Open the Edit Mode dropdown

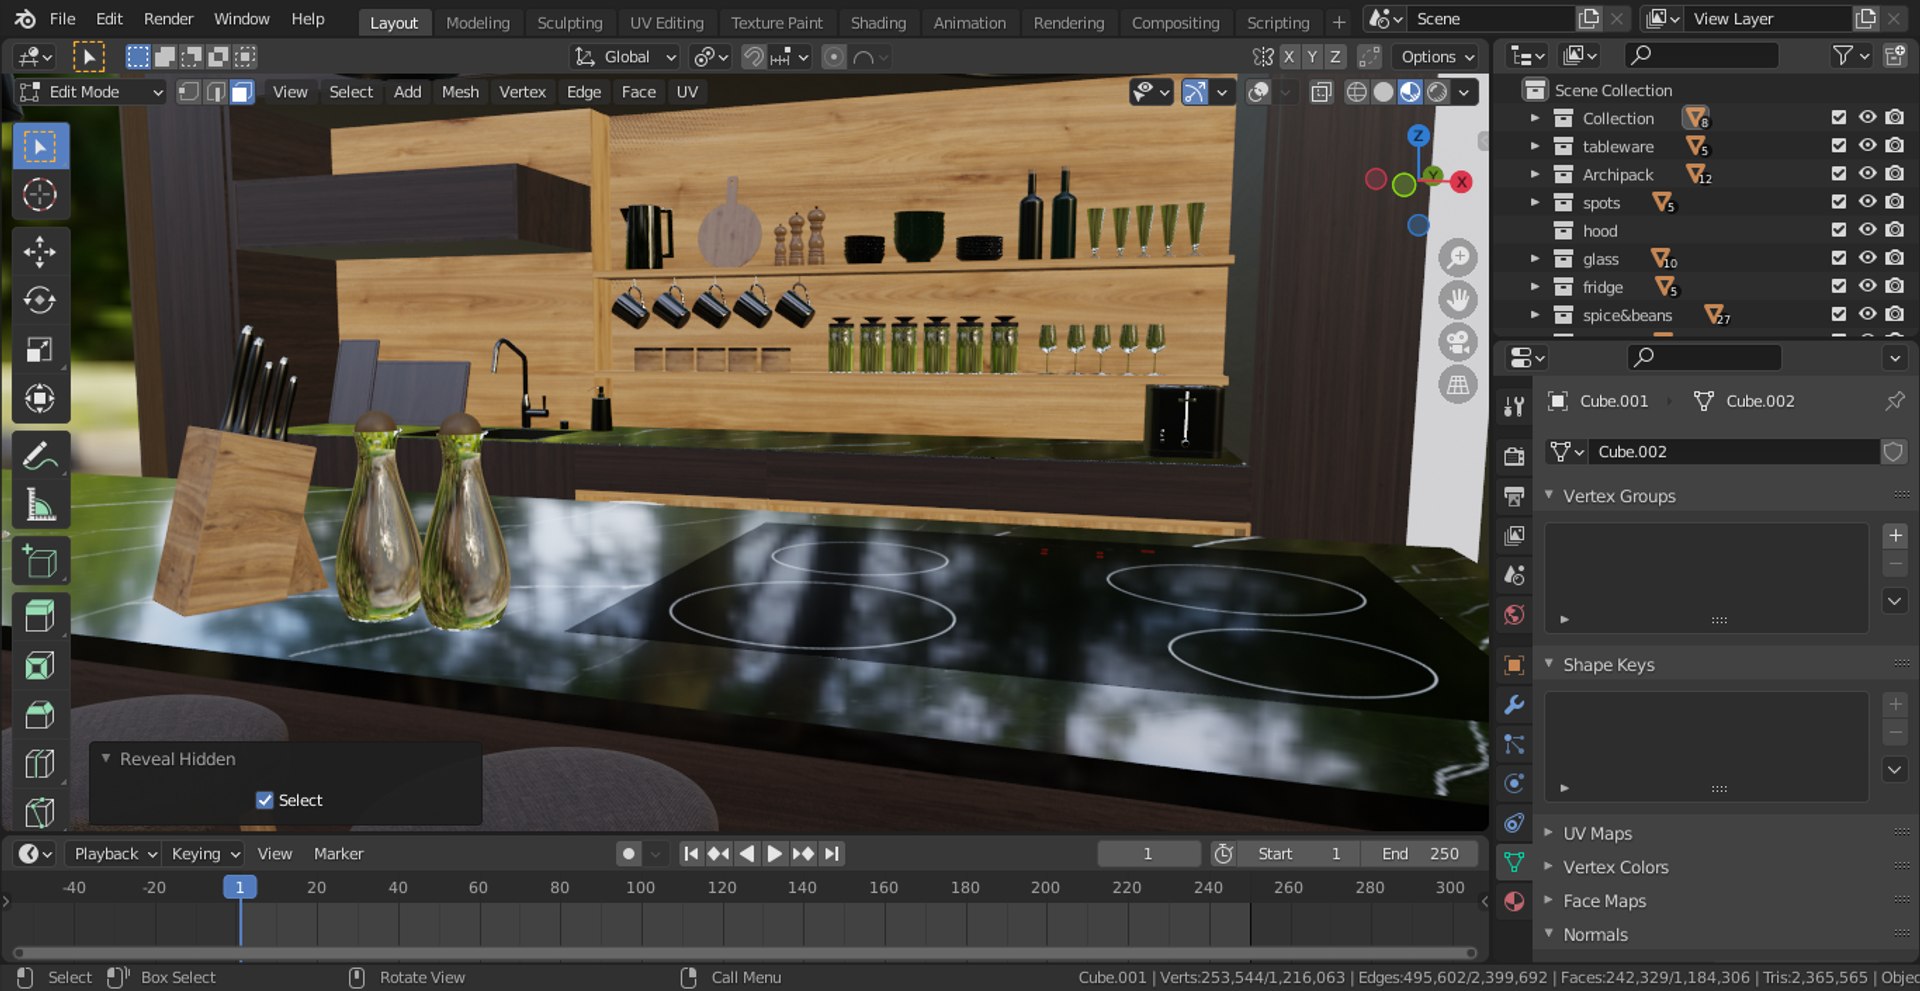[92, 92]
